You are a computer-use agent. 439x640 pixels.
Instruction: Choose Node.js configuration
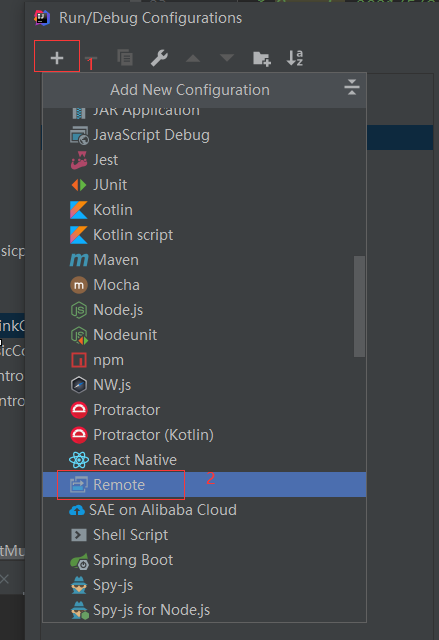pyautogui.click(x=204, y=310)
